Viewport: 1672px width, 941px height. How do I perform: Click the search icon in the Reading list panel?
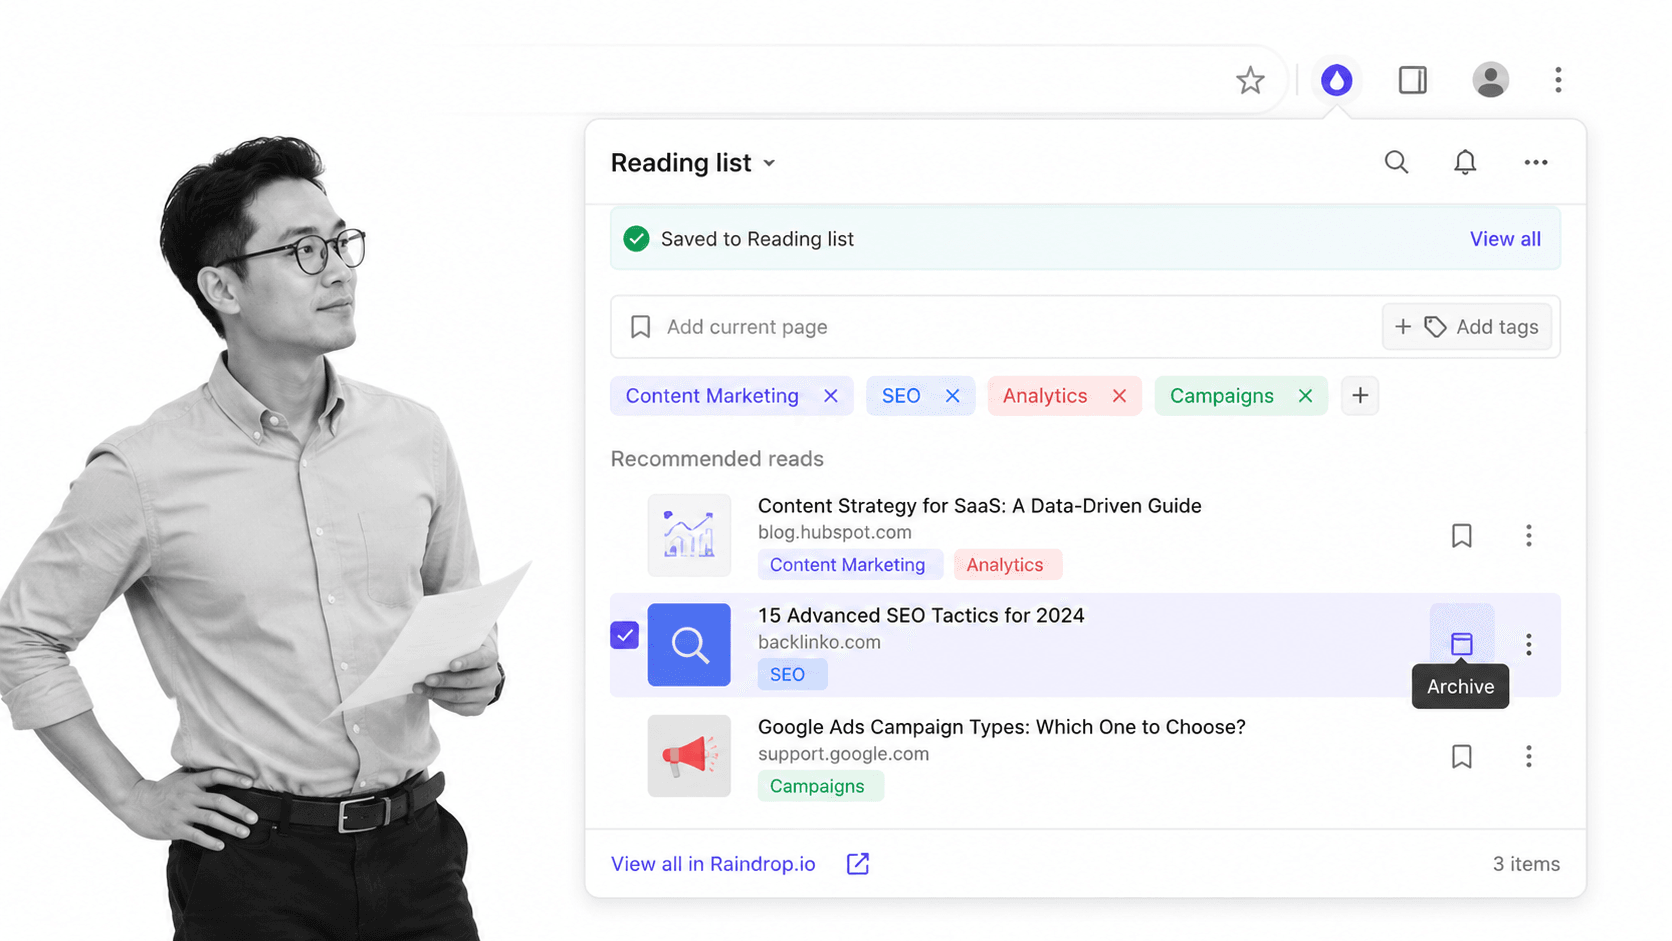coord(1396,162)
